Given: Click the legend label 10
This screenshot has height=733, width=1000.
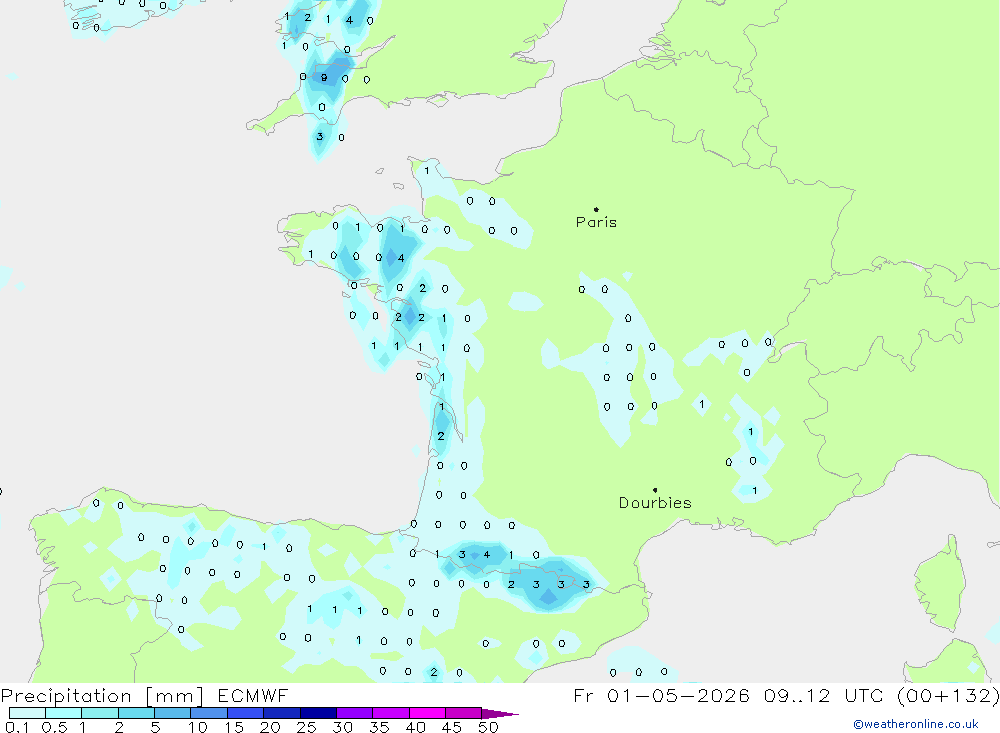Looking at the screenshot, I should point(197,727).
